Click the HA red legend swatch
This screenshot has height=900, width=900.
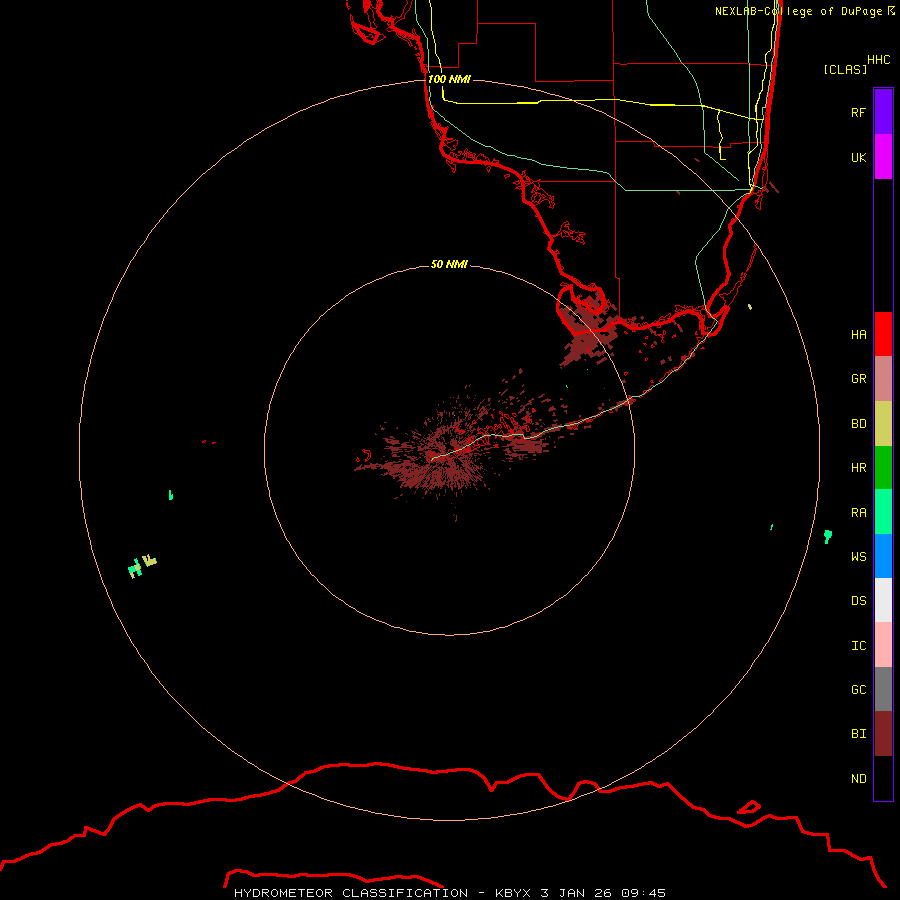[883, 334]
